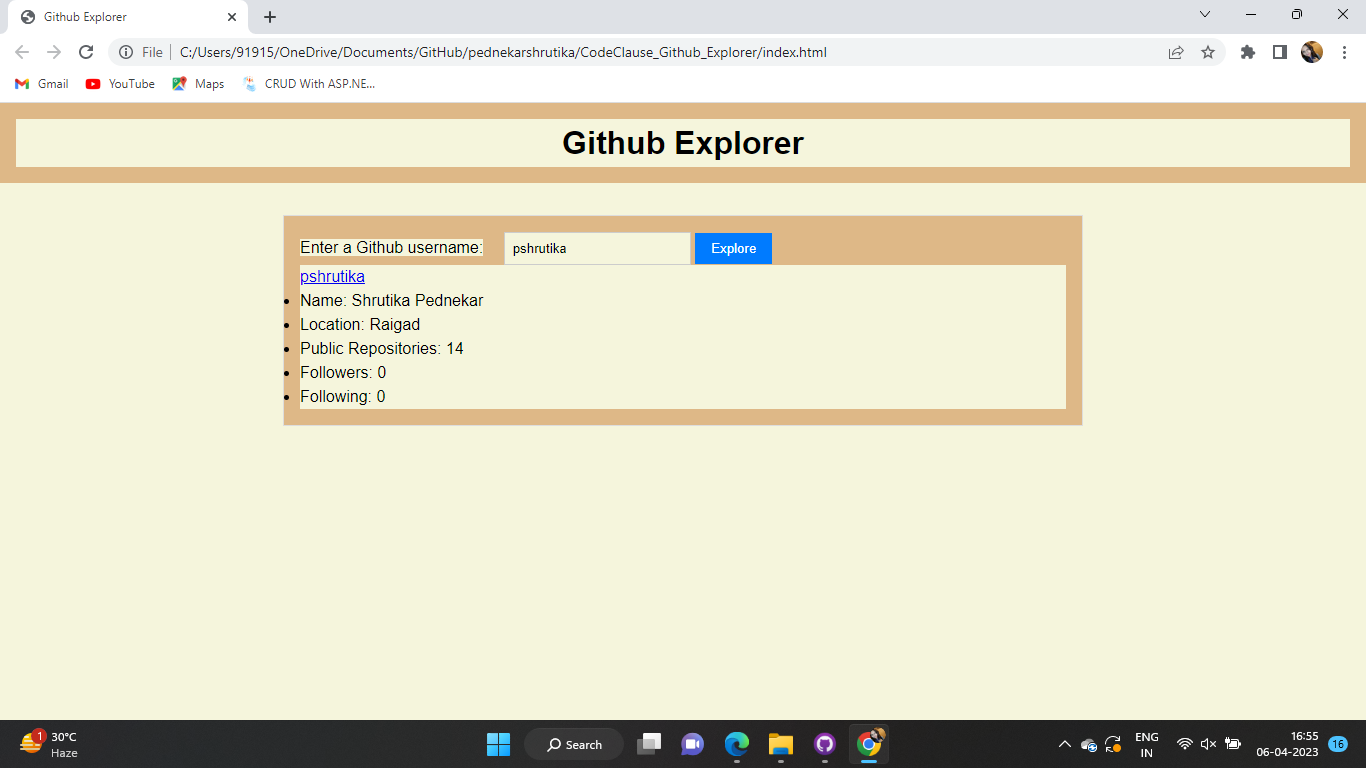This screenshot has height=768, width=1366.
Task: Mute the system volume in the tray
Action: point(1207,744)
